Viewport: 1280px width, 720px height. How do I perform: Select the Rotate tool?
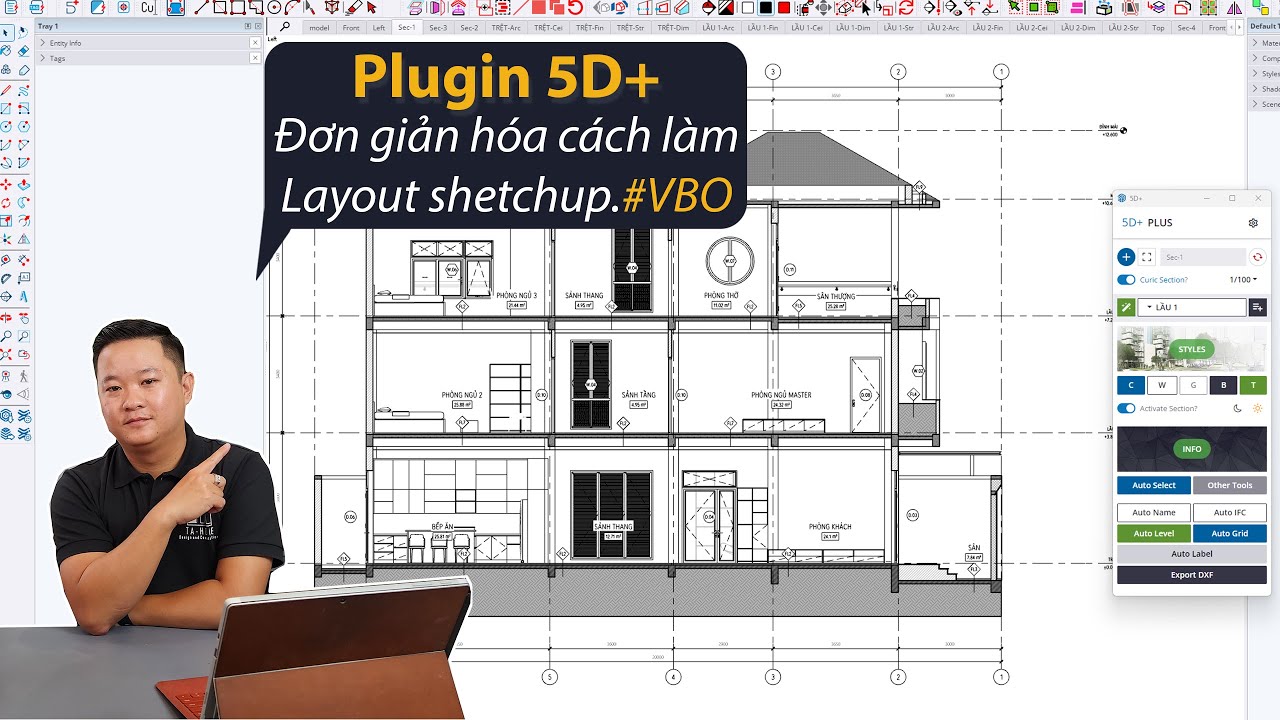(6, 202)
